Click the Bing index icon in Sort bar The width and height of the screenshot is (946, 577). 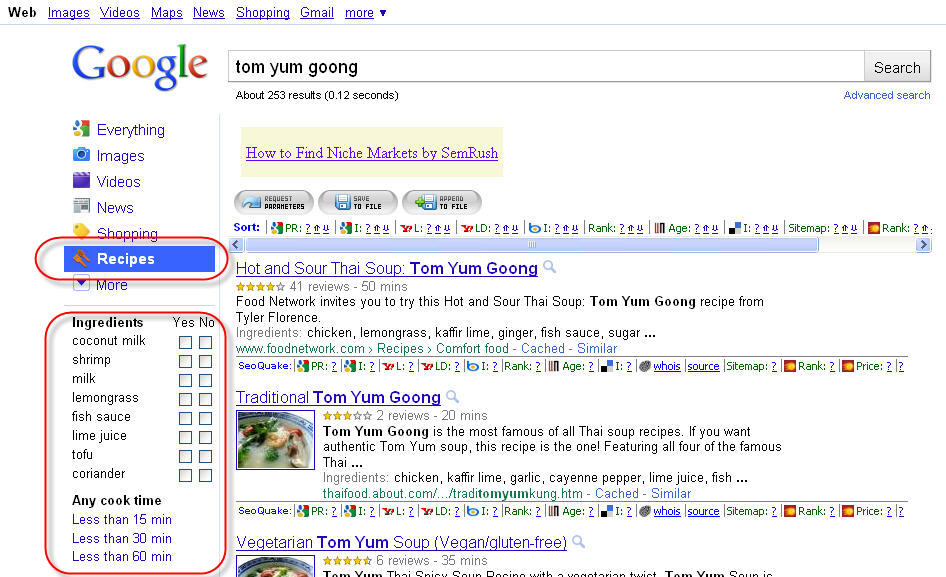click(535, 228)
